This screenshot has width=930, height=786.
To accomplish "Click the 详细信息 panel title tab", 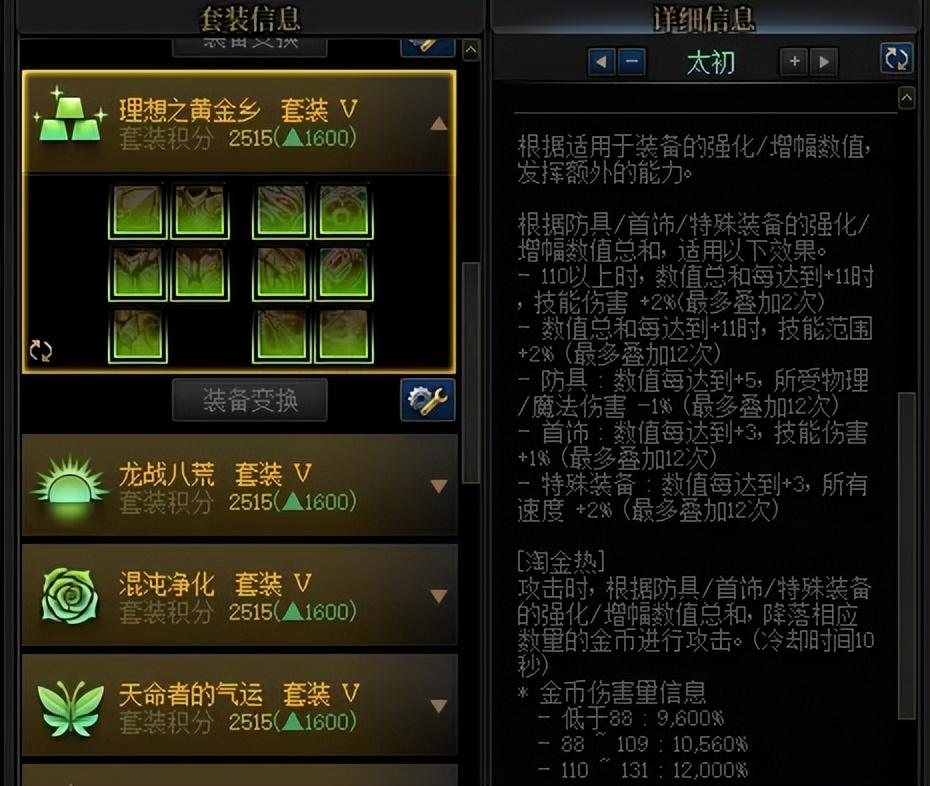I will click(x=704, y=18).
